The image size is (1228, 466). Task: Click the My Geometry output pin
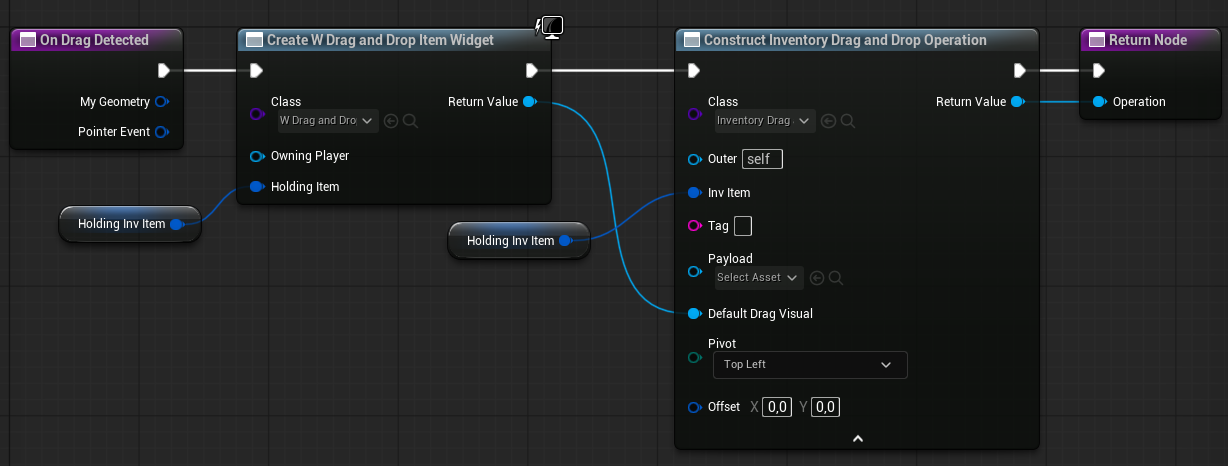162,102
